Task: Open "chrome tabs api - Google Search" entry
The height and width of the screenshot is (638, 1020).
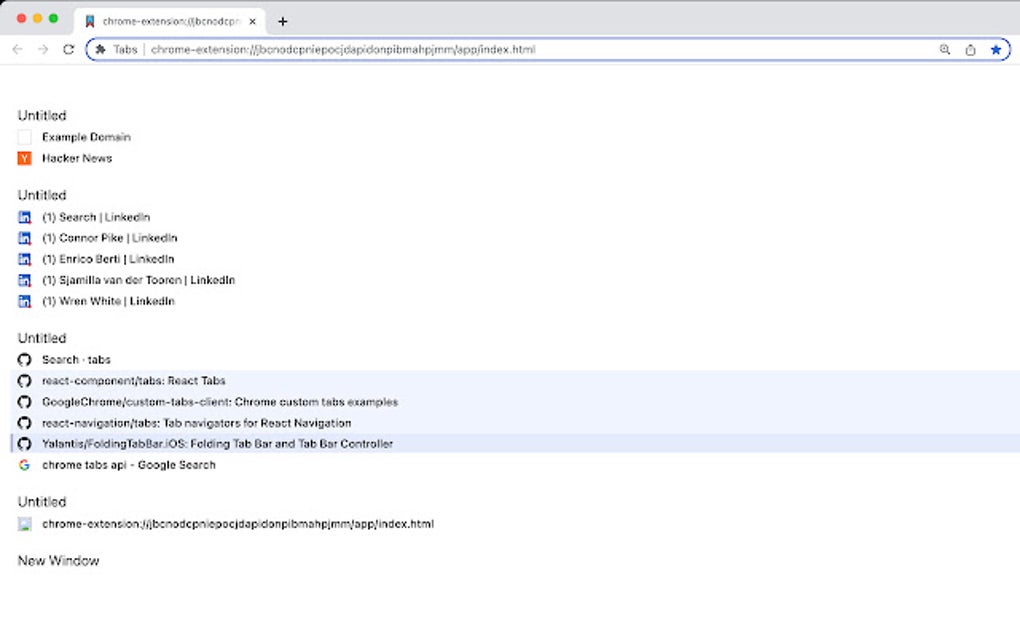Action: 129,465
